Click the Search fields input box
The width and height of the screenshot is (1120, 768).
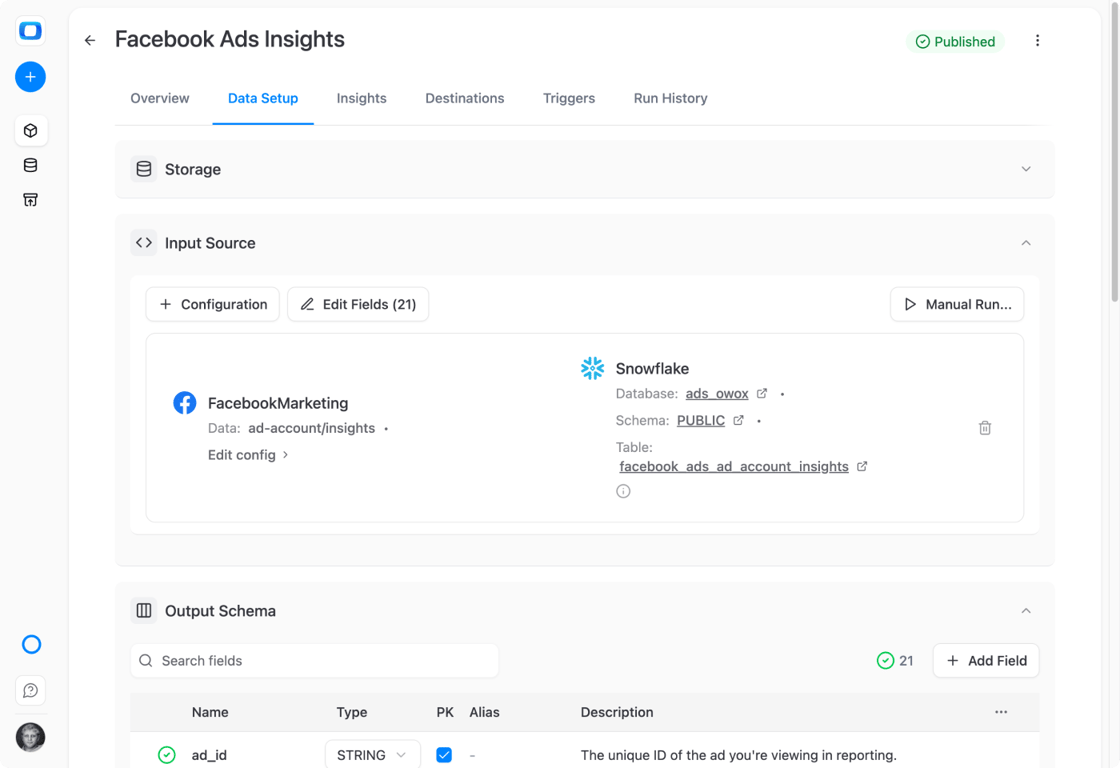[x=314, y=661]
